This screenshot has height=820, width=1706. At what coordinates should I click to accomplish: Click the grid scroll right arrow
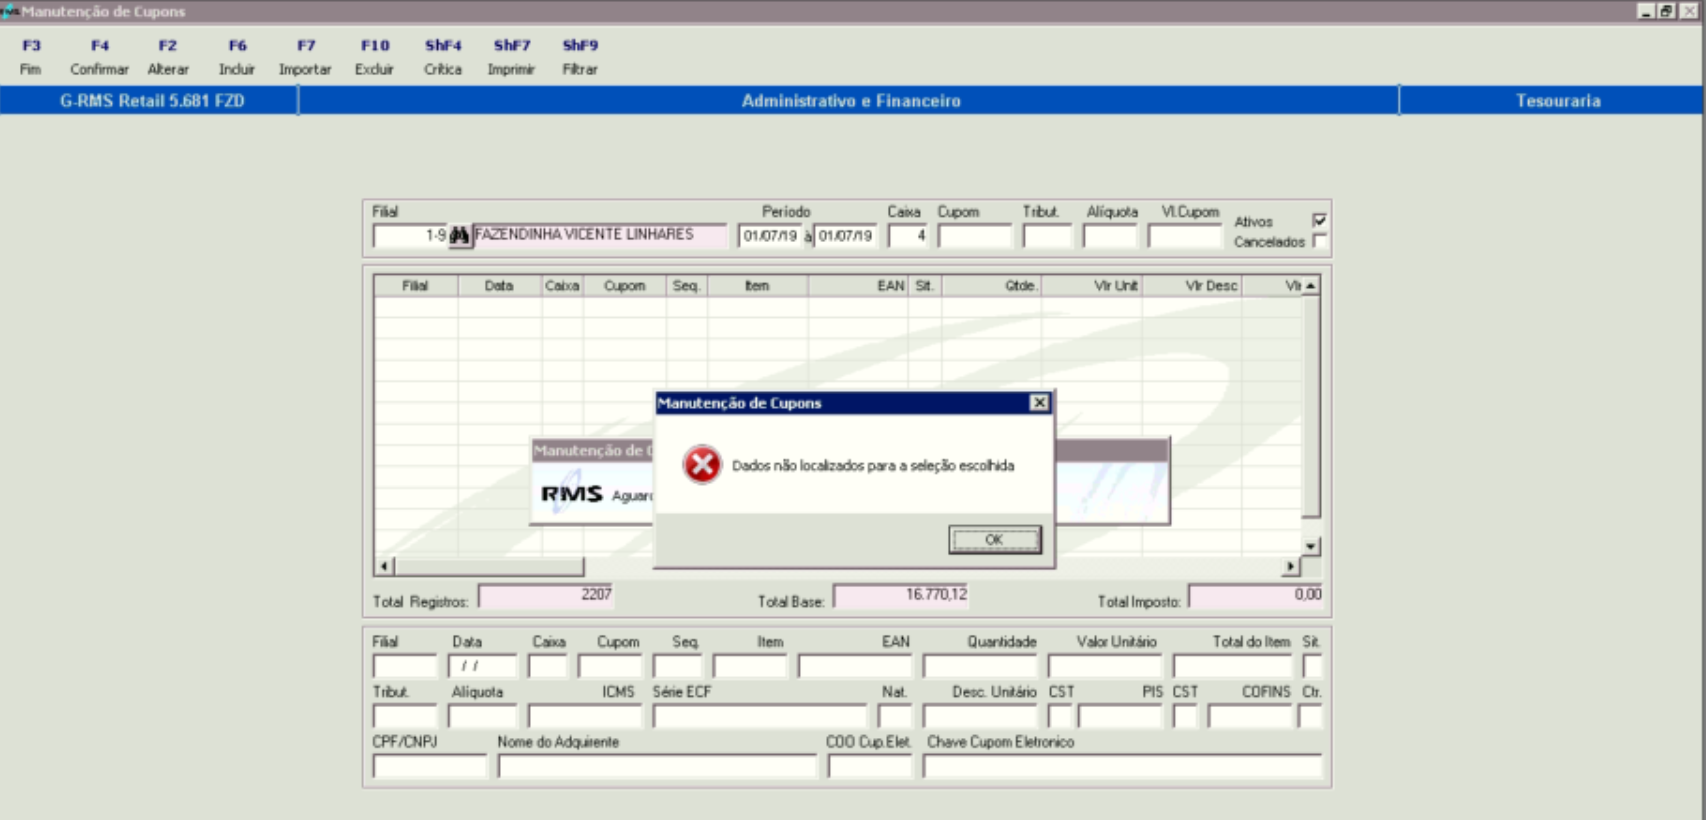[1291, 566]
